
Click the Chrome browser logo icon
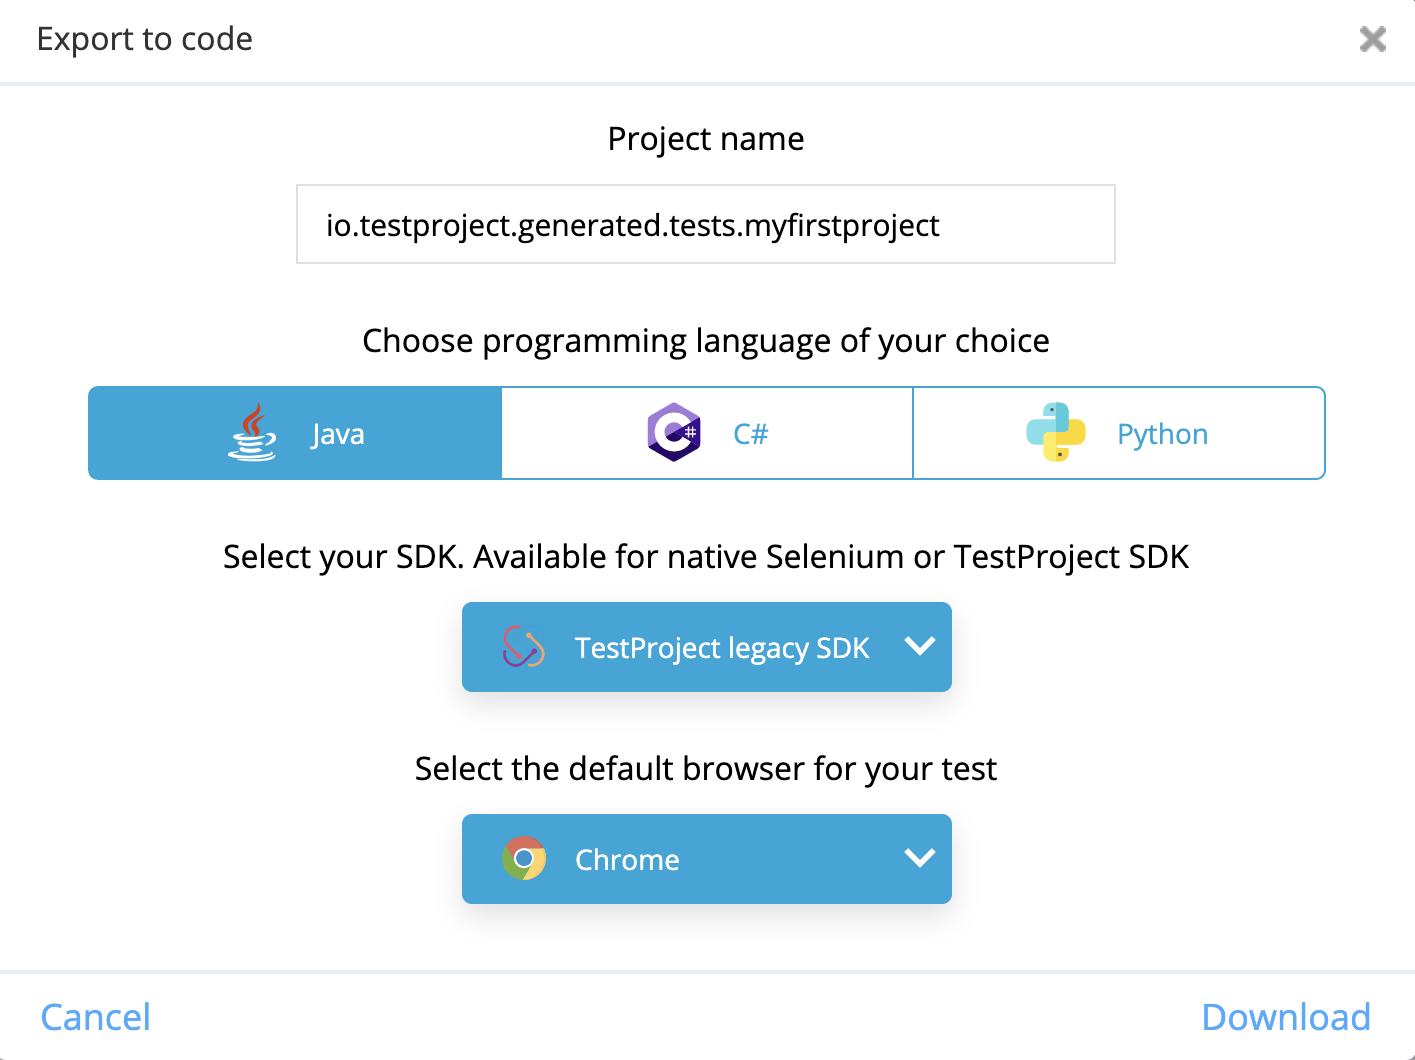[x=524, y=859]
